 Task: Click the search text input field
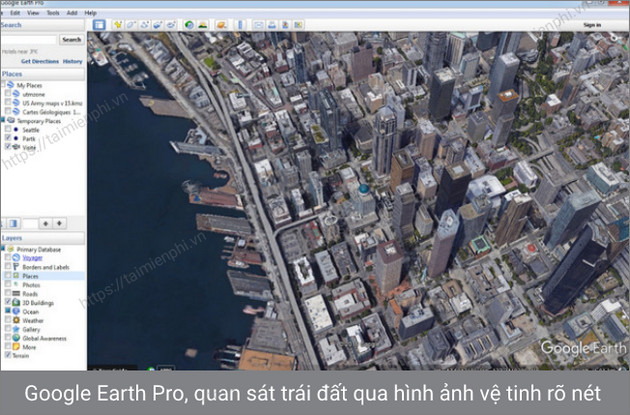[x=29, y=39]
